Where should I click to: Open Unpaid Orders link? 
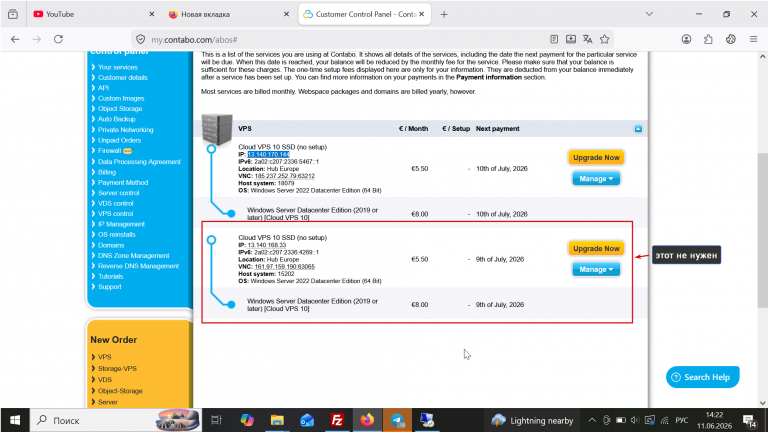click(x=120, y=140)
